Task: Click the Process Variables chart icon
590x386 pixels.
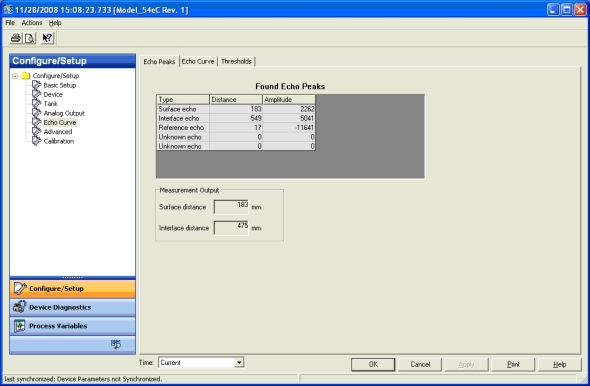Action: point(20,326)
